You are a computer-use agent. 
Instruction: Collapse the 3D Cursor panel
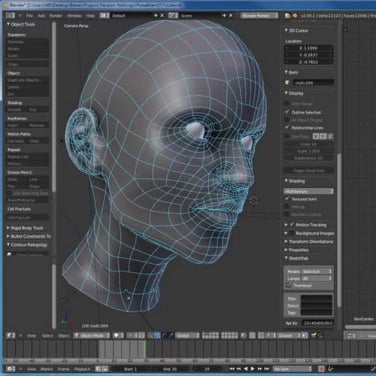tap(286, 30)
